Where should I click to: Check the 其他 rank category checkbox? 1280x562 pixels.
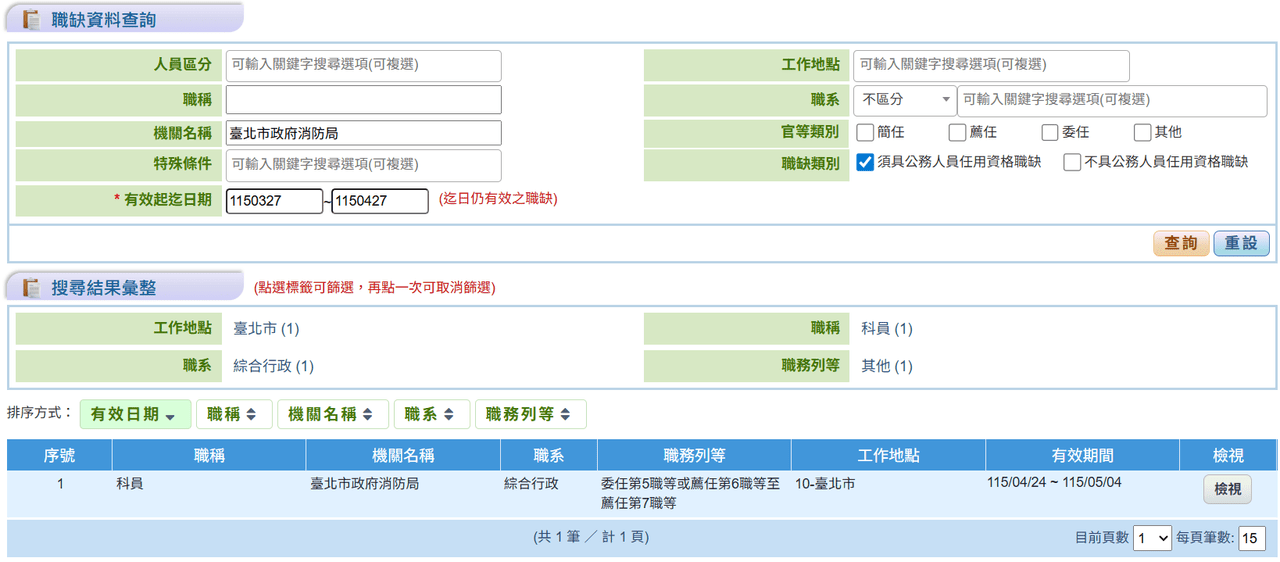click(x=1142, y=132)
